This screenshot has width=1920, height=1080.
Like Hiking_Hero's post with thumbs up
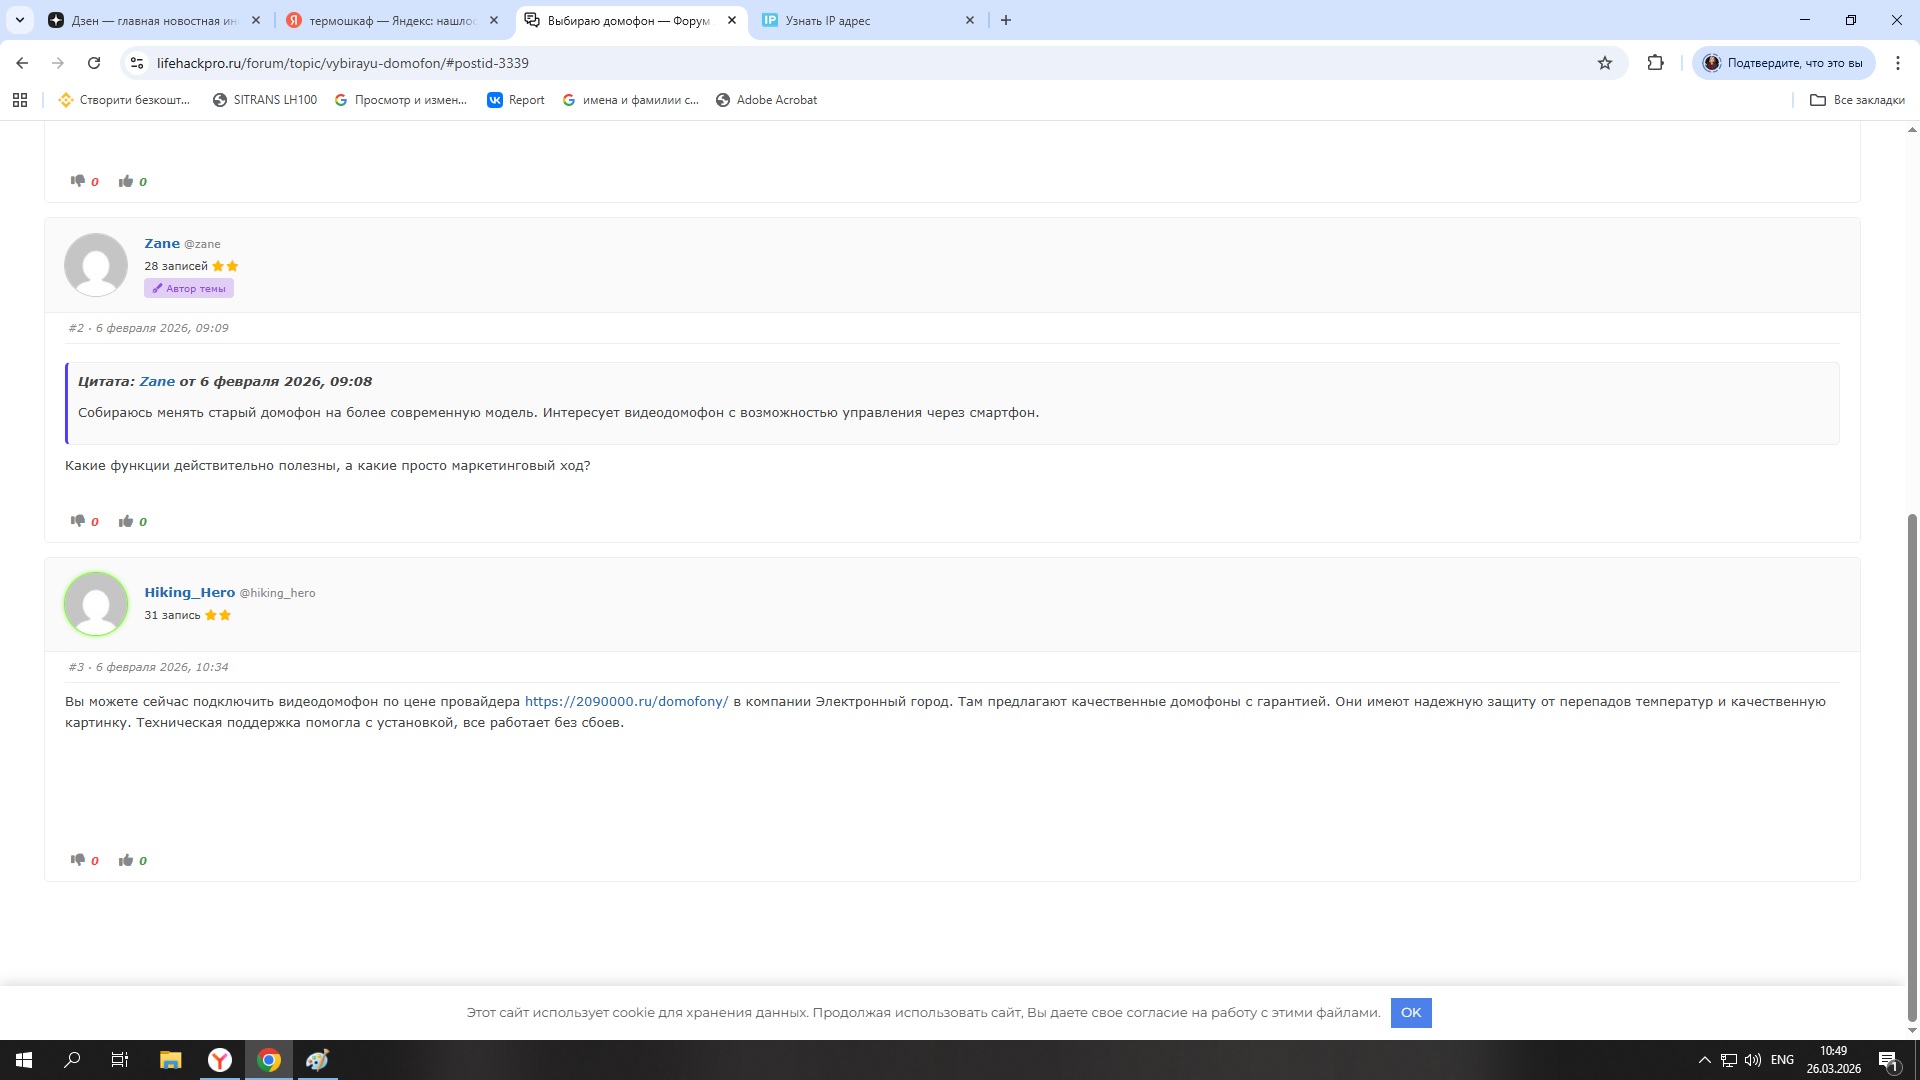pos(126,860)
